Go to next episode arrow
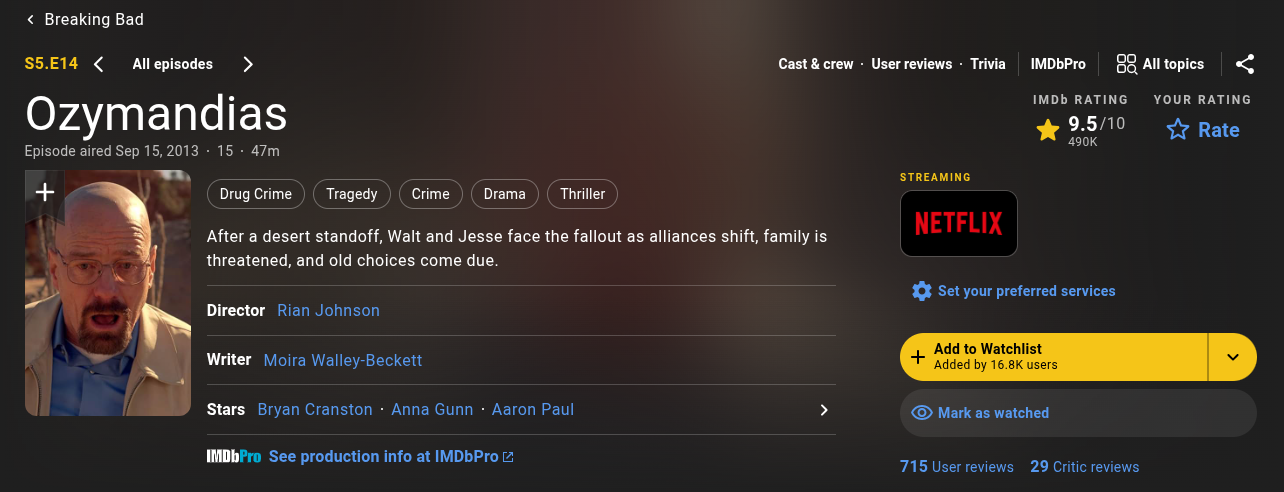Image resolution: width=1284 pixels, height=492 pixels. coord(248,64)
